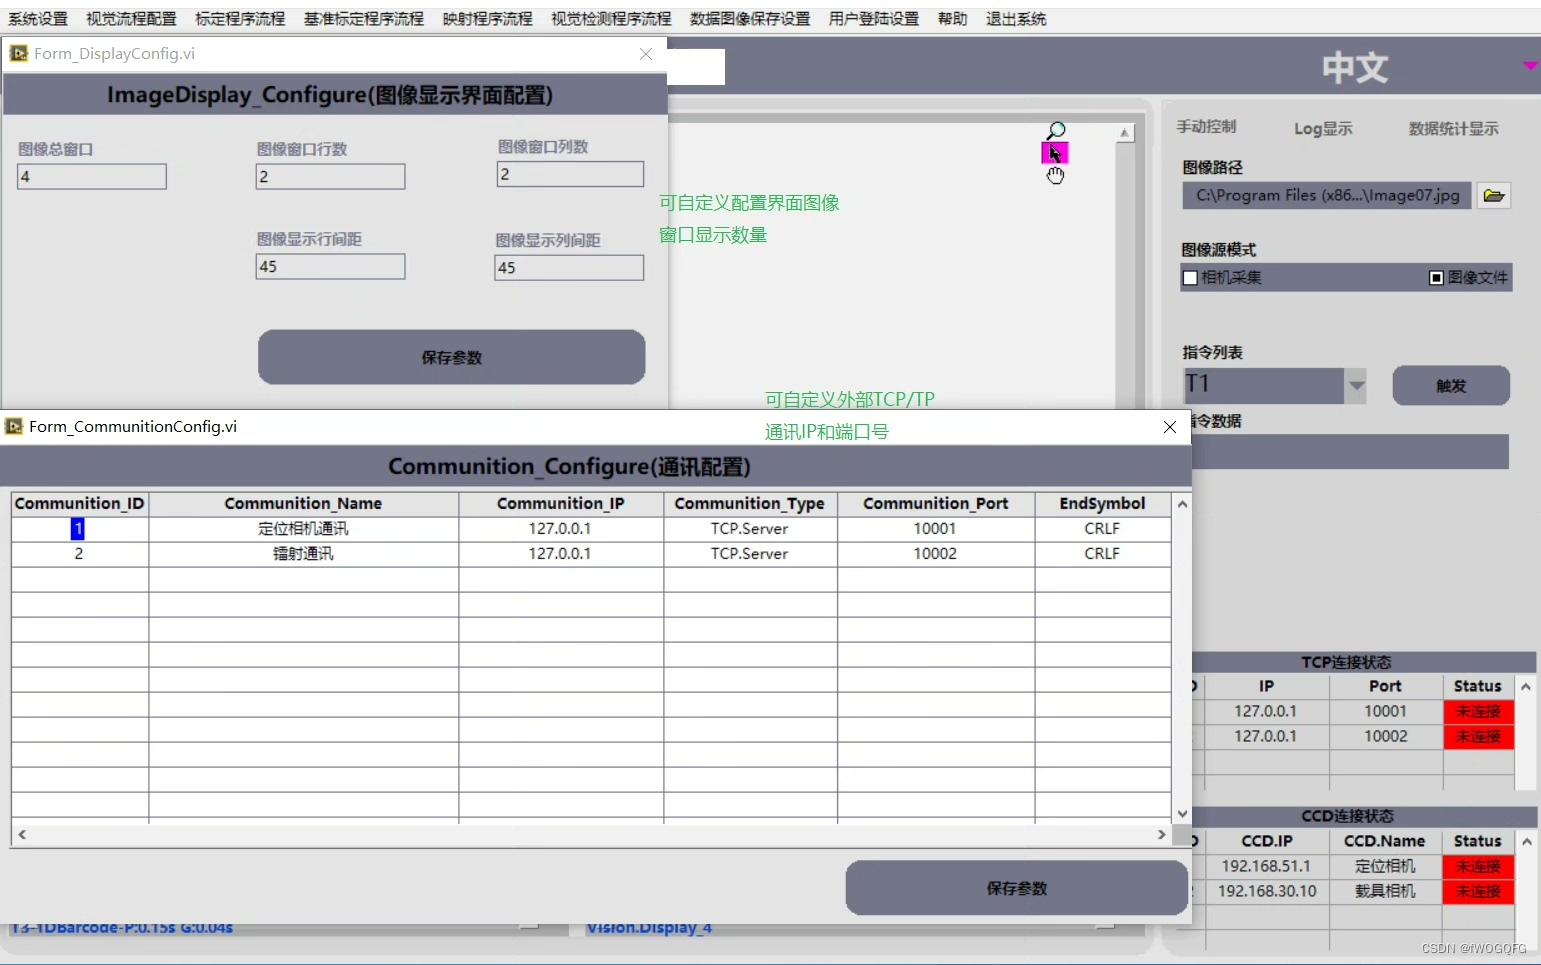Select Communition_ID cell 1
The width and height of the screenshot is (1541, 965).
(79, 528)
